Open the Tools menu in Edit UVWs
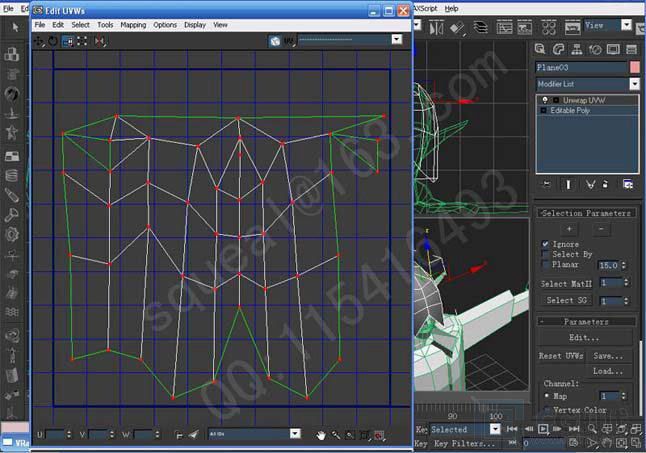 point(105,25)
